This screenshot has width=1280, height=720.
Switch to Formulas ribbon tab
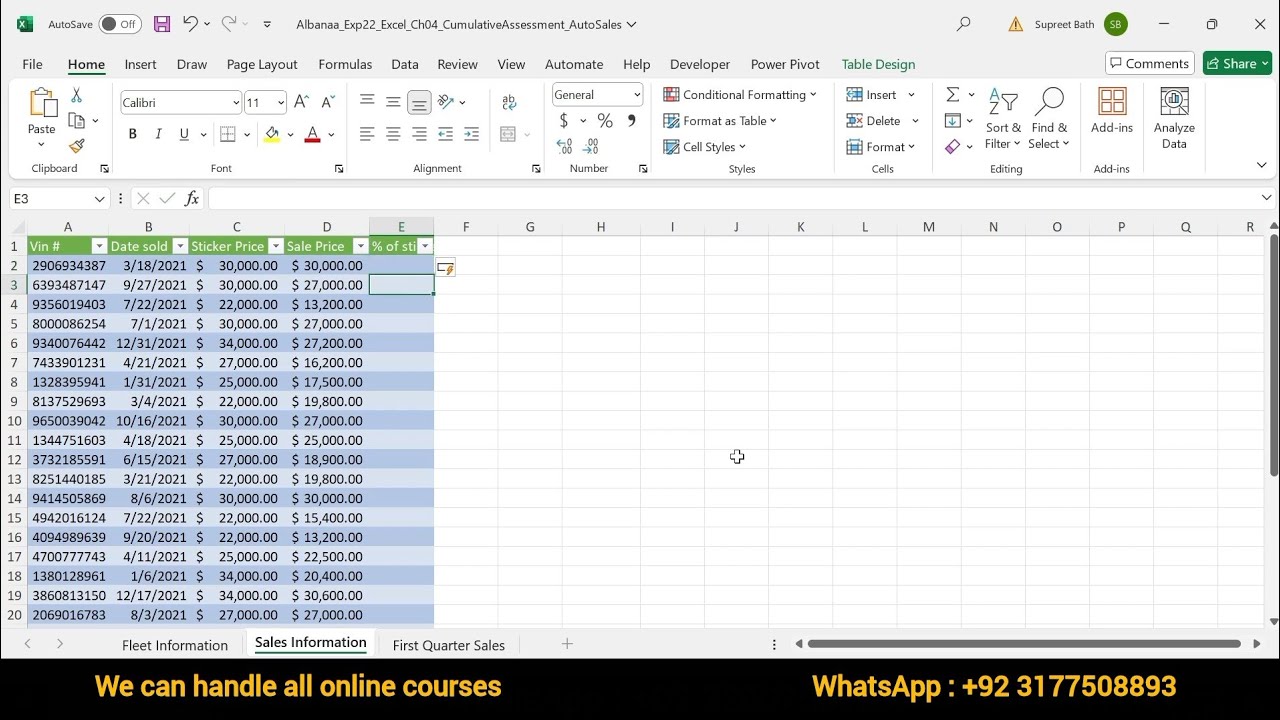pyautogui.click(x=345, y=64)
